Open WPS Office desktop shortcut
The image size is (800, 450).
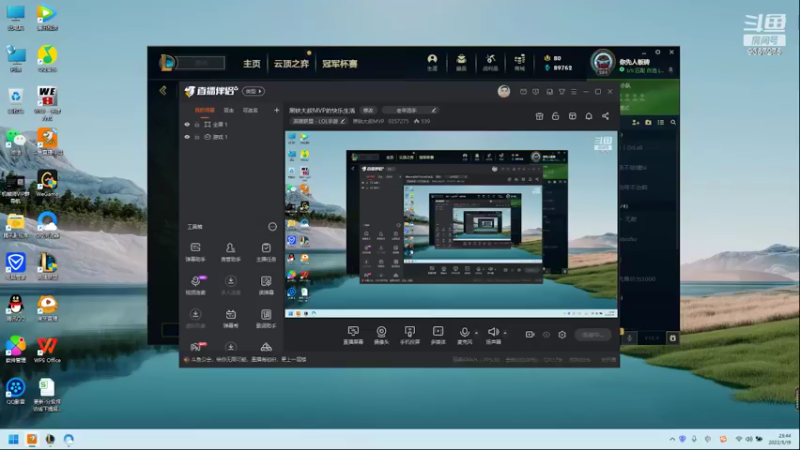[47, 350]
